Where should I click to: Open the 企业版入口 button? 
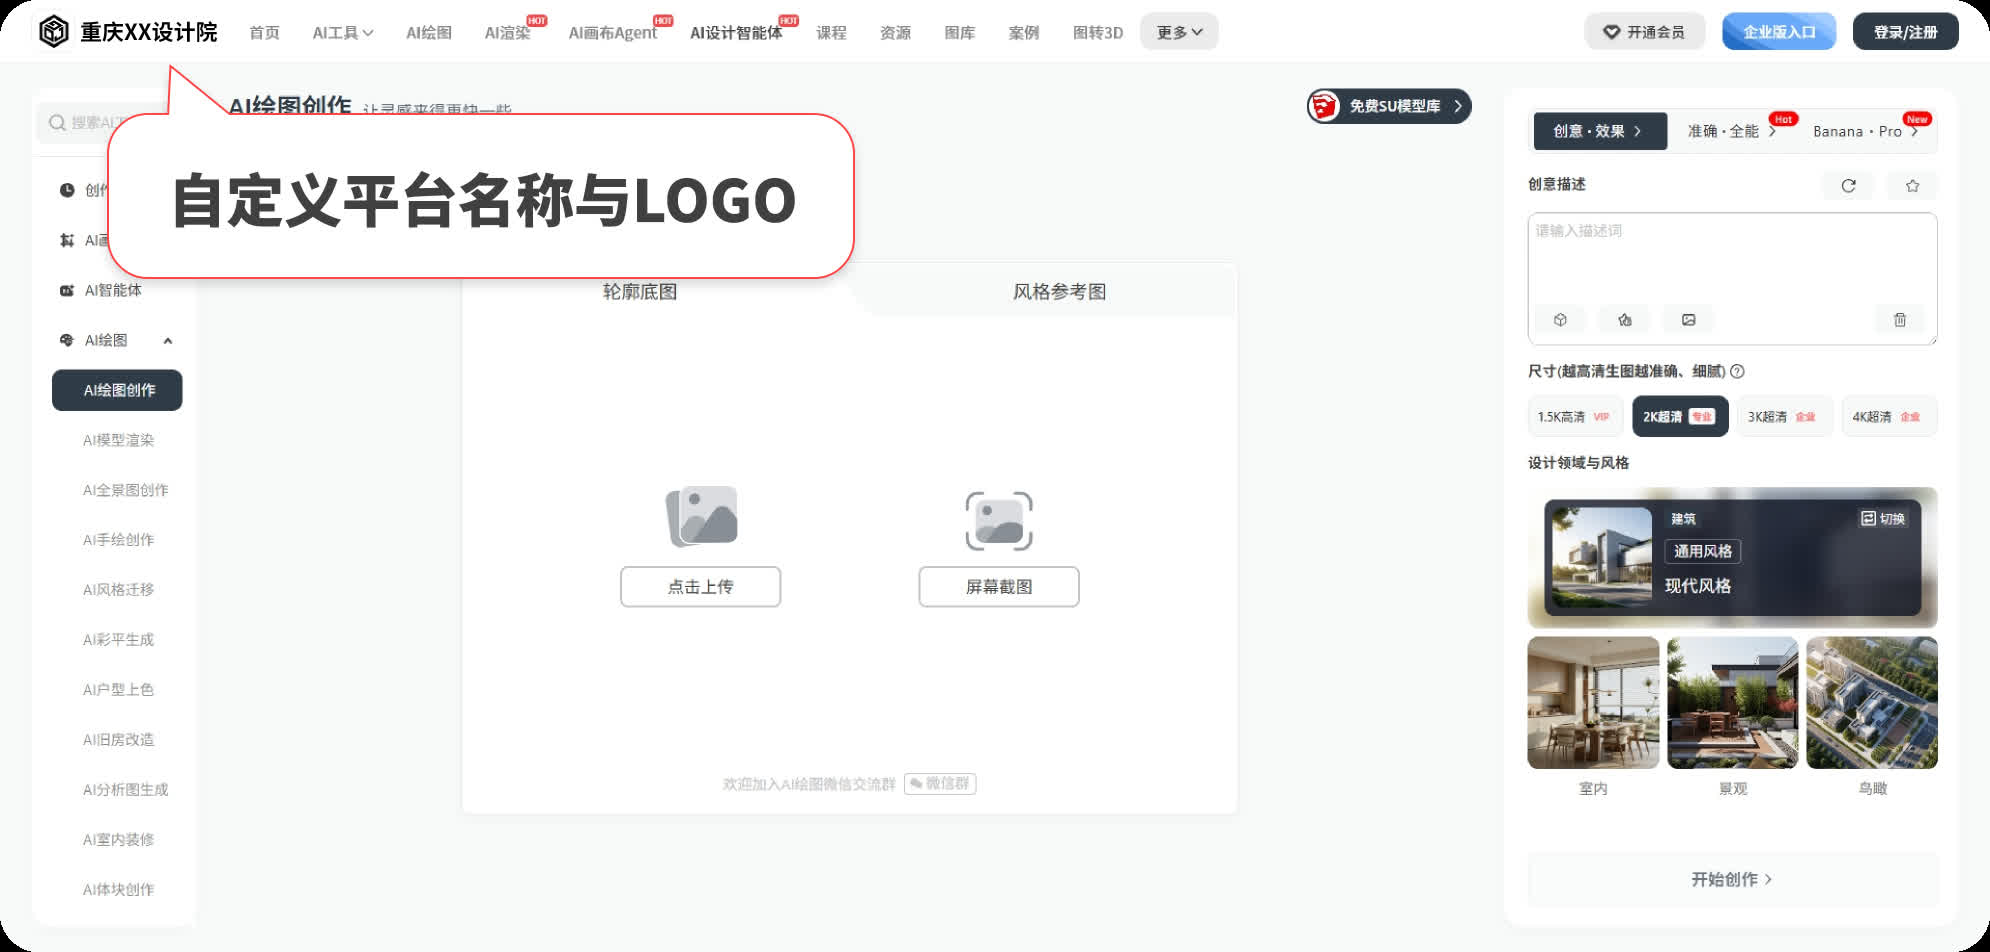point(1779,32)
